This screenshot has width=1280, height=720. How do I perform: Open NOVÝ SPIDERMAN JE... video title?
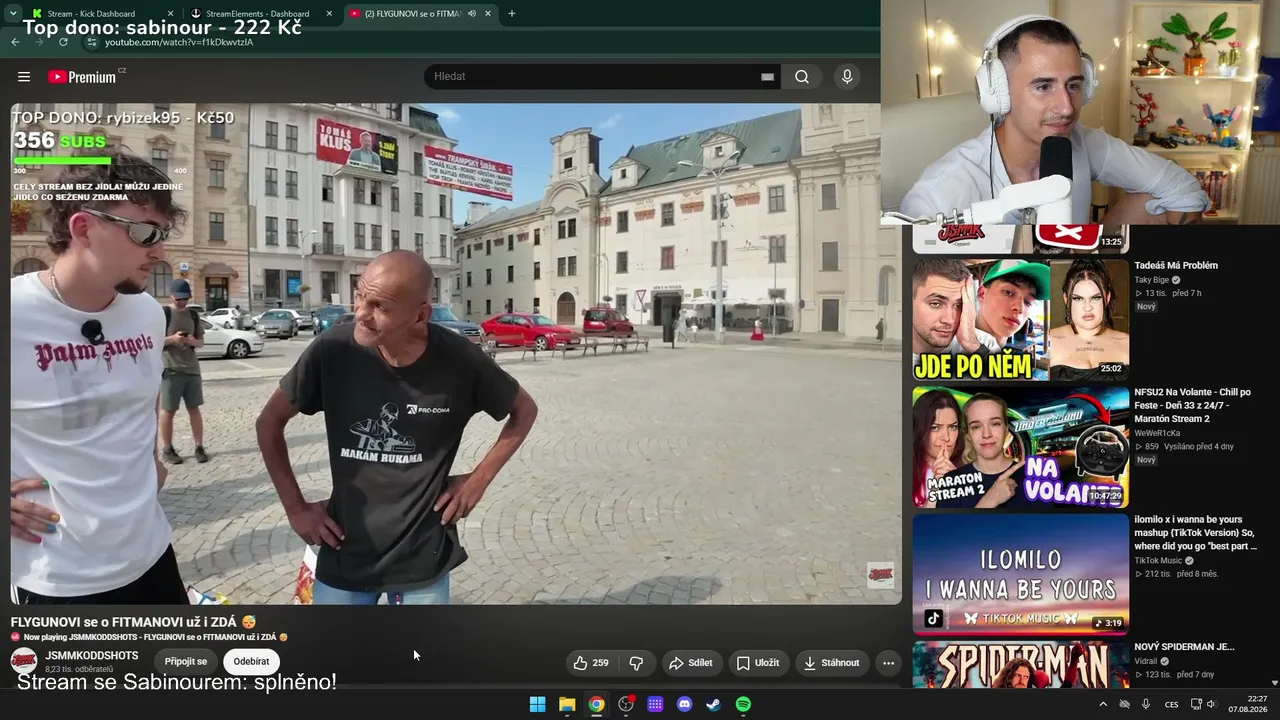tap(1184, 647)
